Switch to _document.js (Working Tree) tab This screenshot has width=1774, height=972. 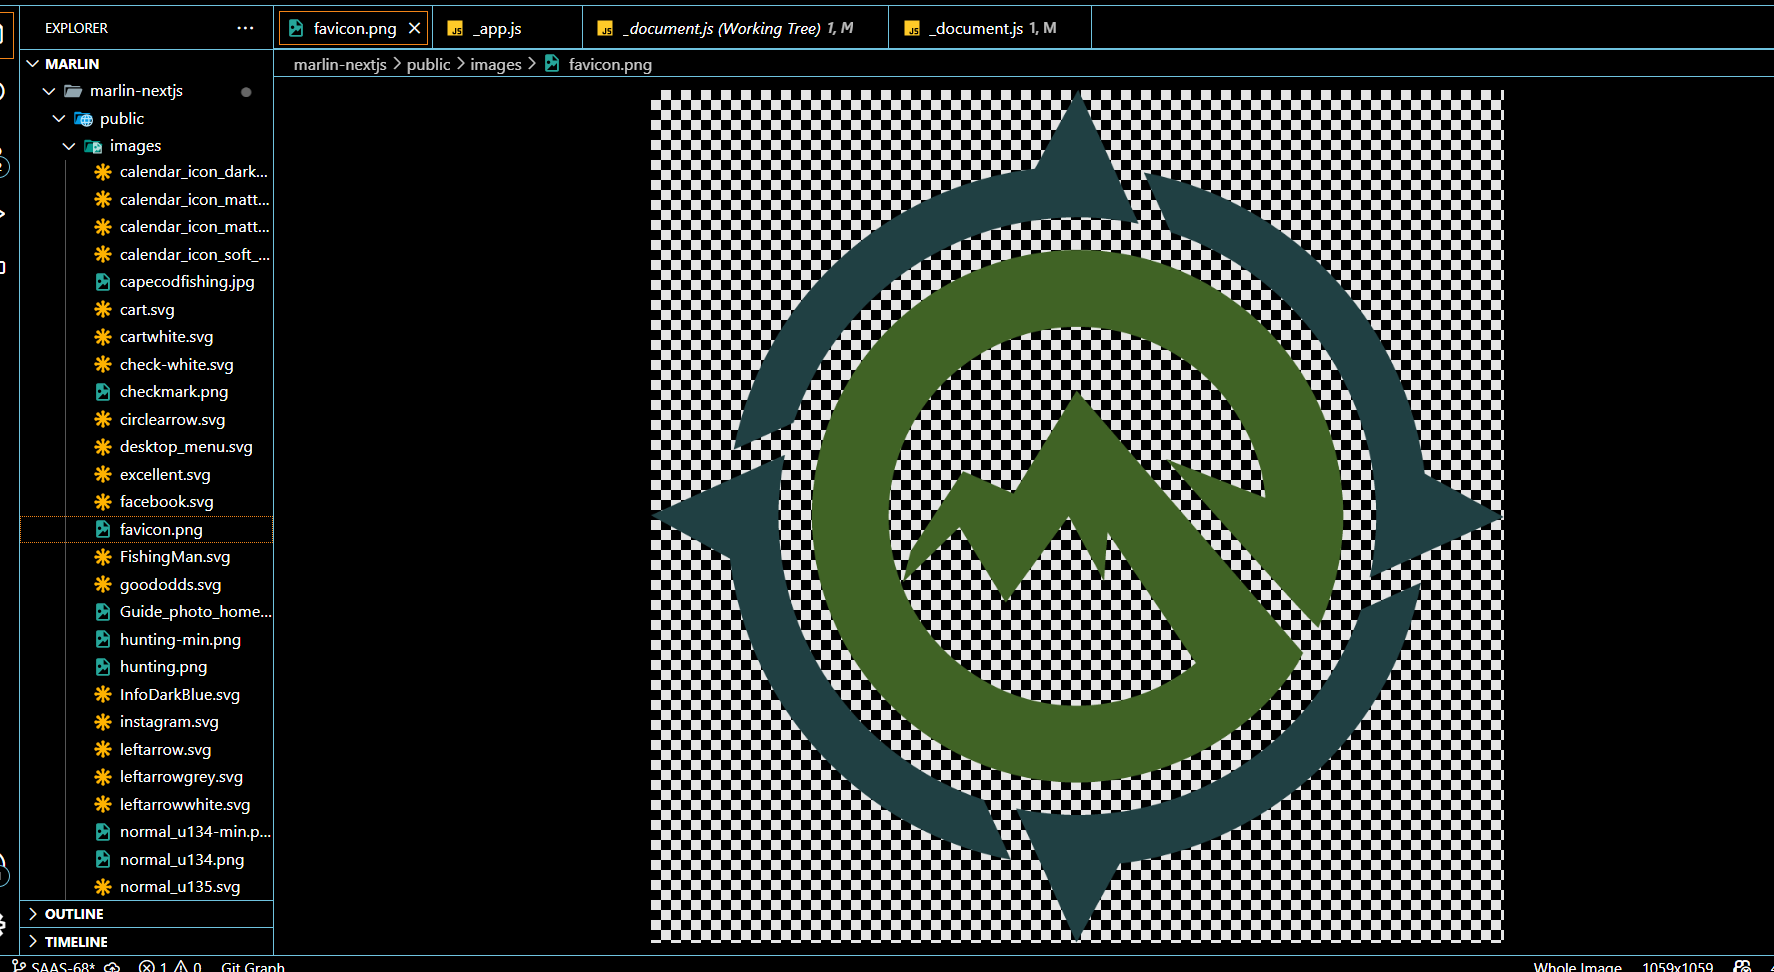(724, 29)
